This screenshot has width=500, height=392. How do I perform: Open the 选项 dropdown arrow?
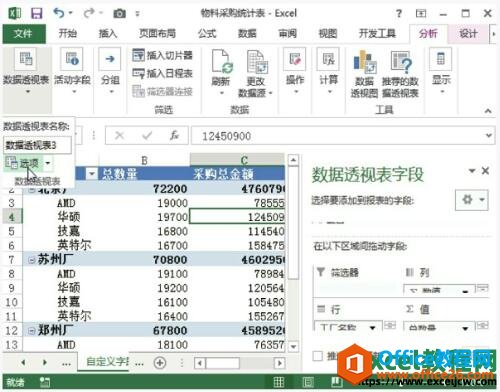click(48, 163)
